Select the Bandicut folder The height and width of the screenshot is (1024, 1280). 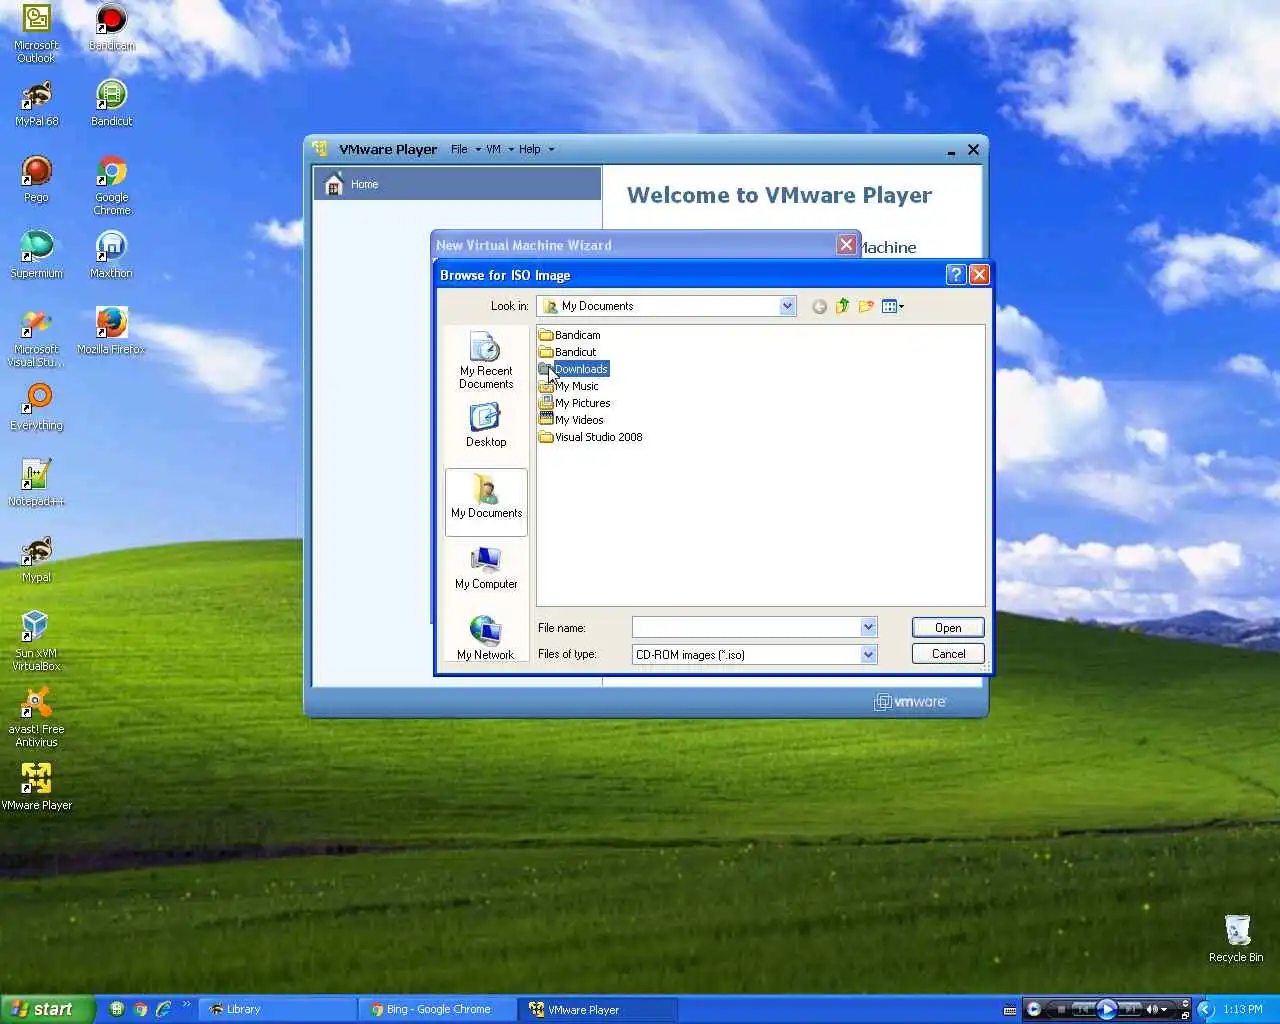tap(567, 352)
